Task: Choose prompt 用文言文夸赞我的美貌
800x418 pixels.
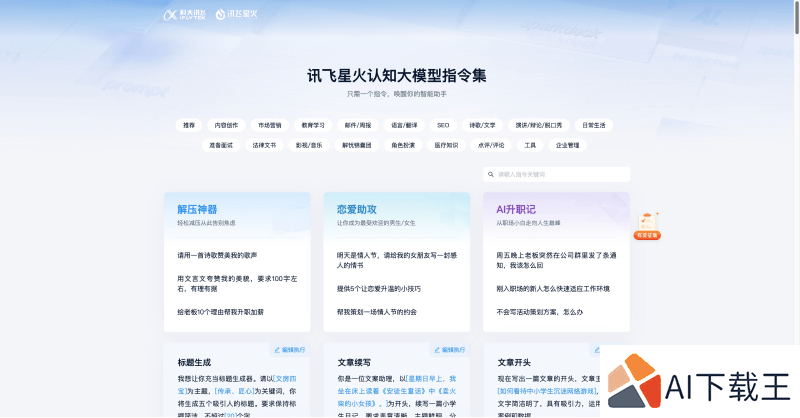Action: click(237, 284)
